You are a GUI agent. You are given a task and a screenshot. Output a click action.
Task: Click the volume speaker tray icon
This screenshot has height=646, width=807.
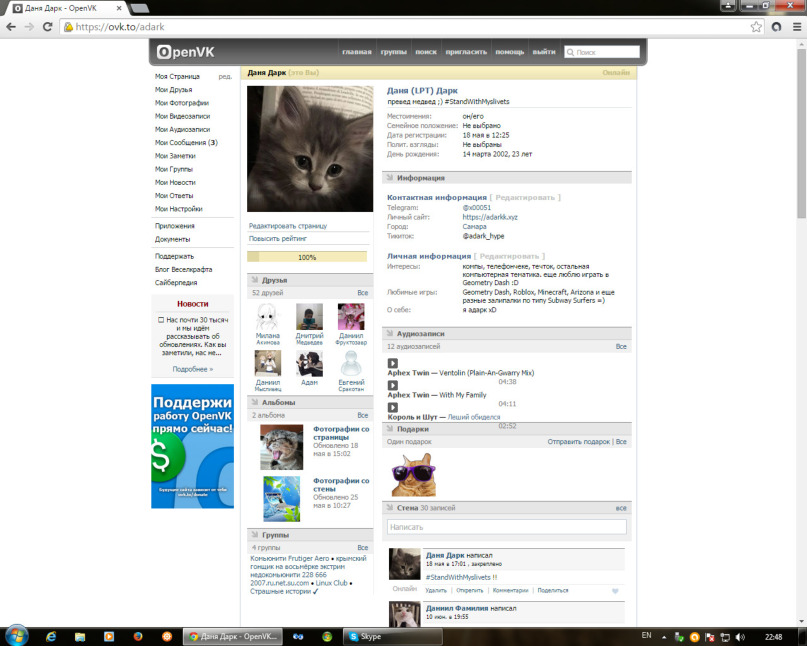(740, 637)
